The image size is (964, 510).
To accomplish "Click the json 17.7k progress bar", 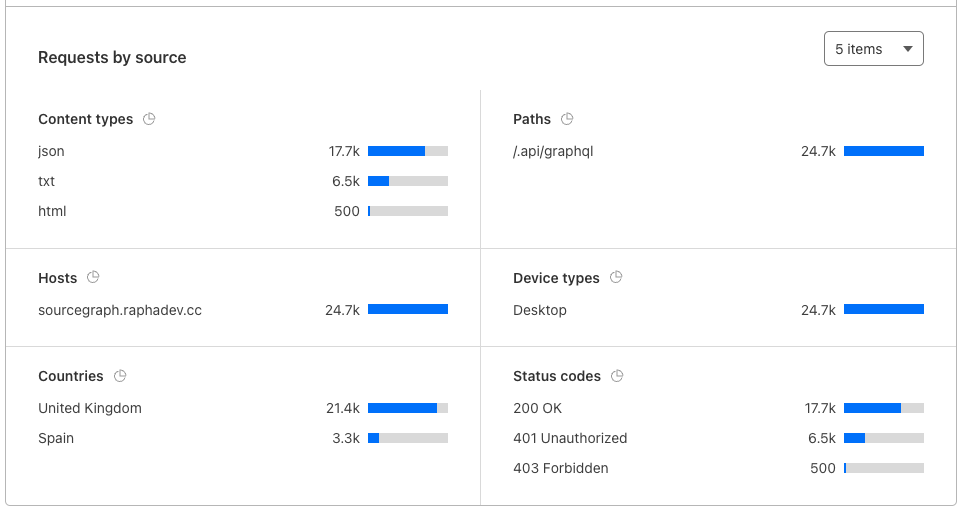I will [x=408, y=151].
